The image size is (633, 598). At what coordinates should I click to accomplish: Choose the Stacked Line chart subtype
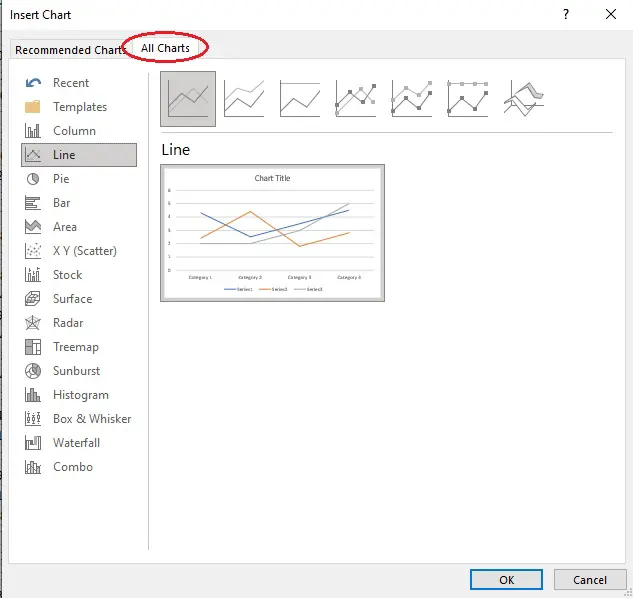click(x=244, y=99)
